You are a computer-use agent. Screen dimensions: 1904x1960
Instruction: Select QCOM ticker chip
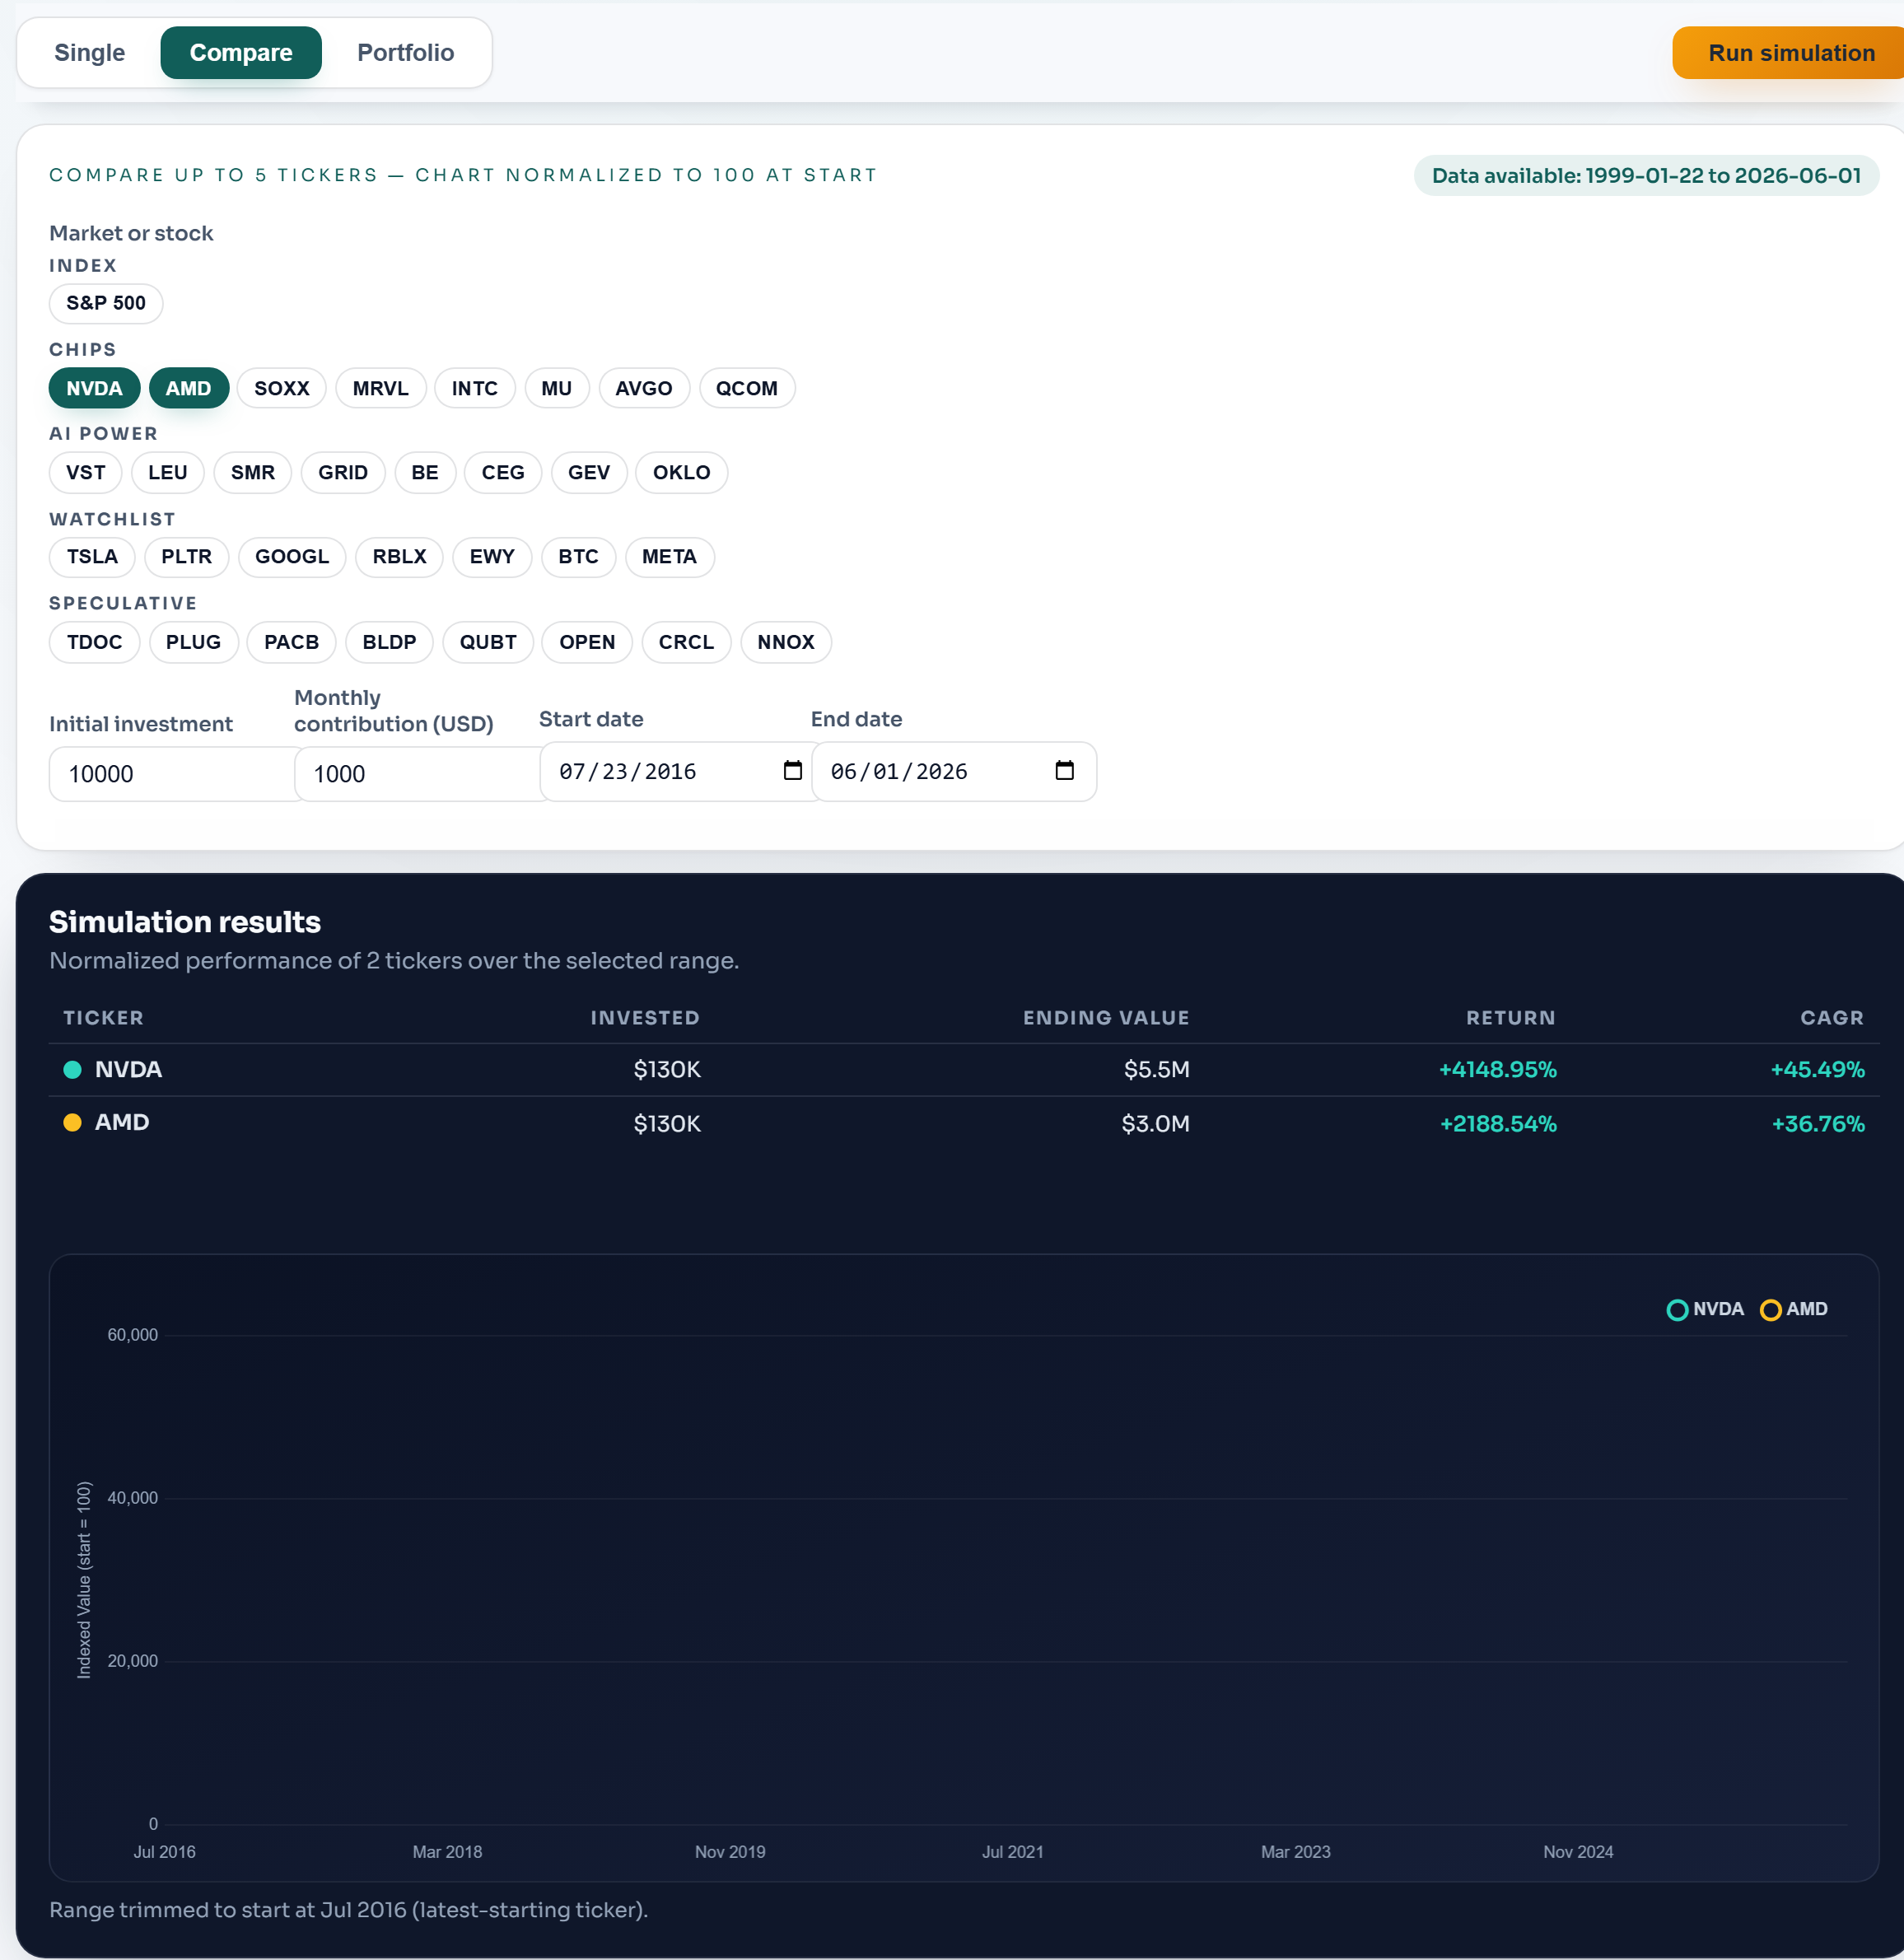tap(747, 388)
